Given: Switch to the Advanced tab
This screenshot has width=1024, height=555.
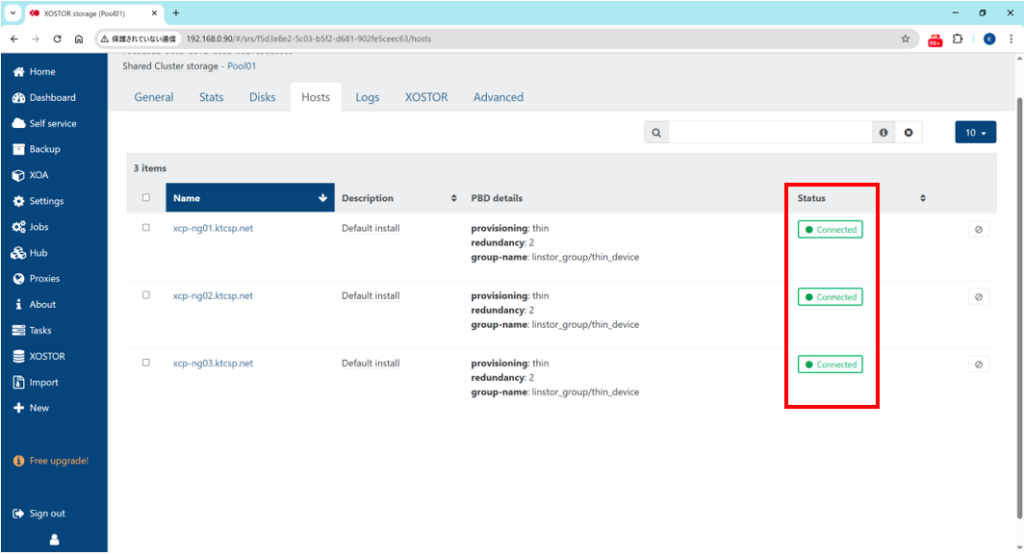Looking at the screenshot, I should [498, 97].
